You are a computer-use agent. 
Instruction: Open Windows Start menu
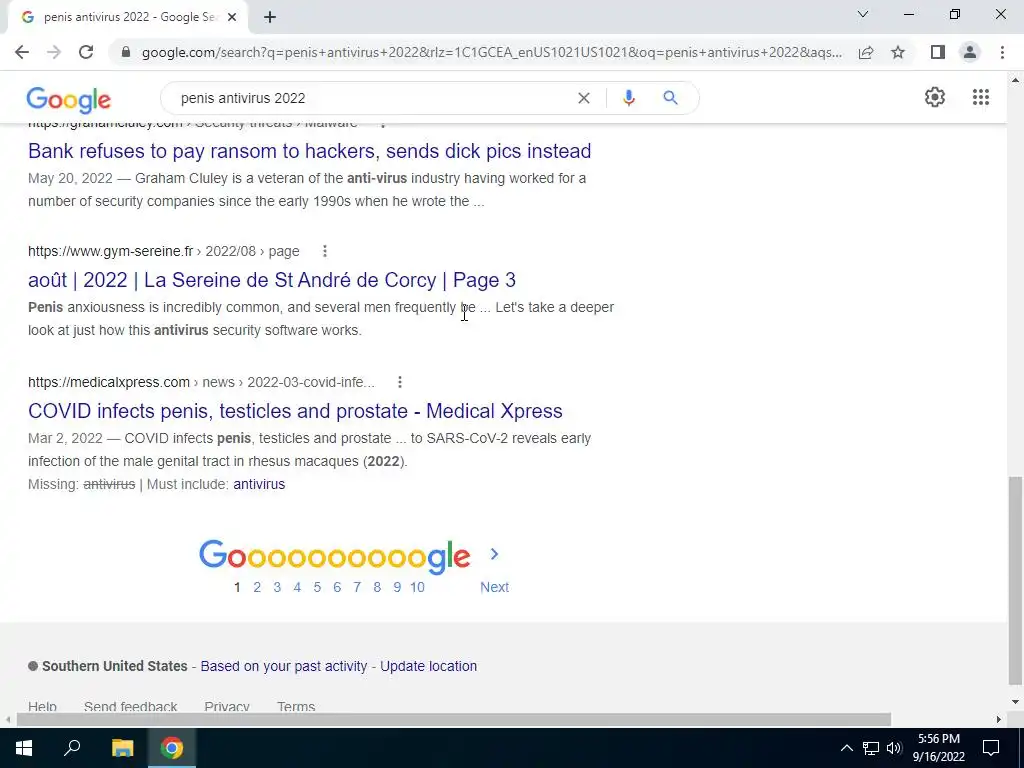point(24,748)
